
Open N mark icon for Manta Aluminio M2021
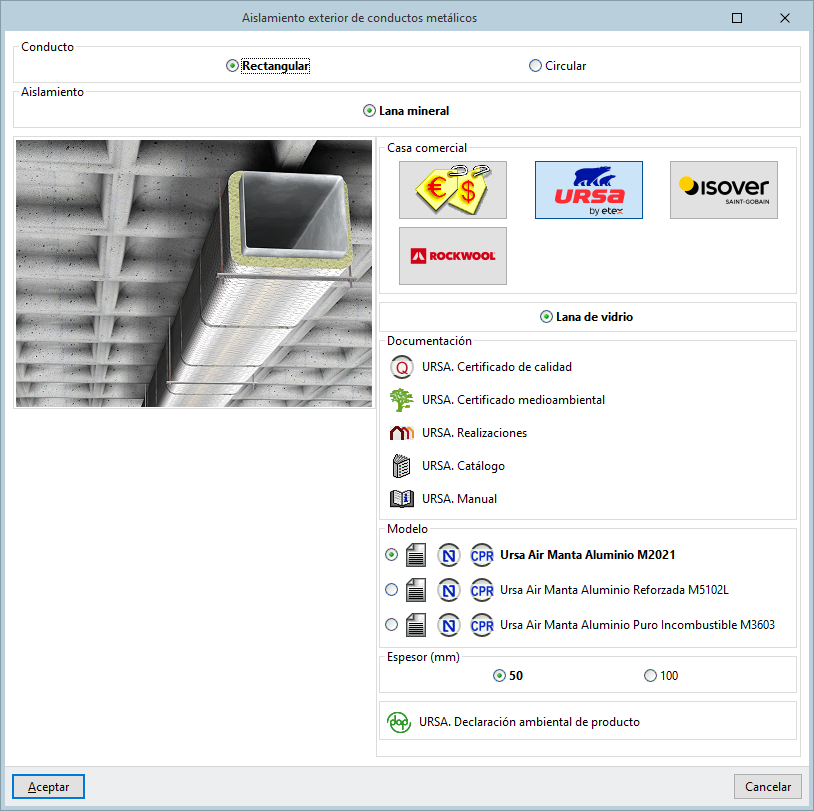pos(449,555)
